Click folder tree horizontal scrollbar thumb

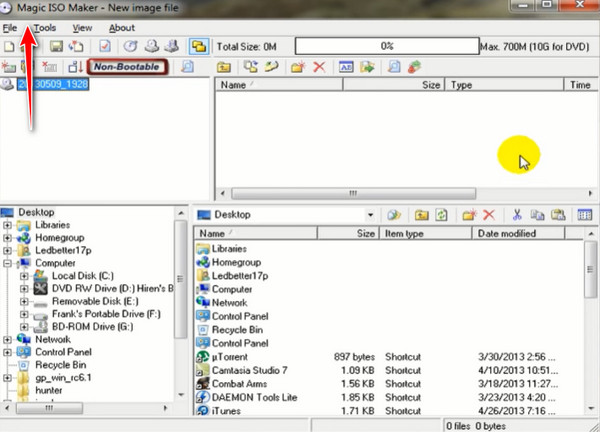tap(49, 408)
